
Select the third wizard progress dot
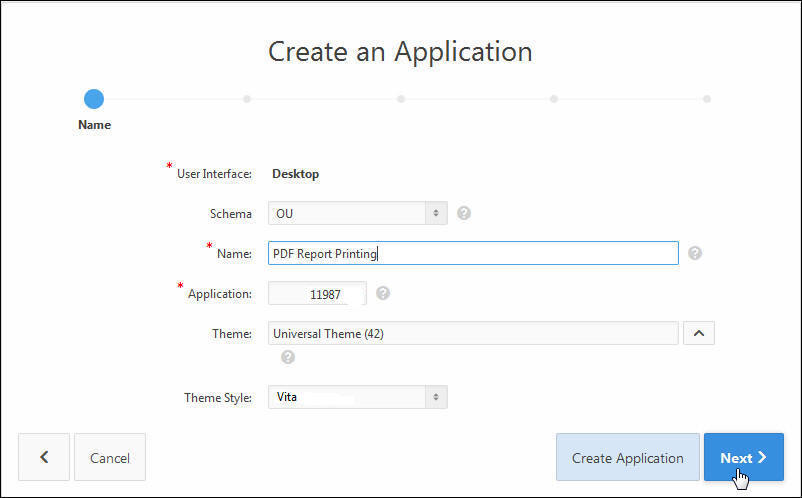tap(400, 99)
